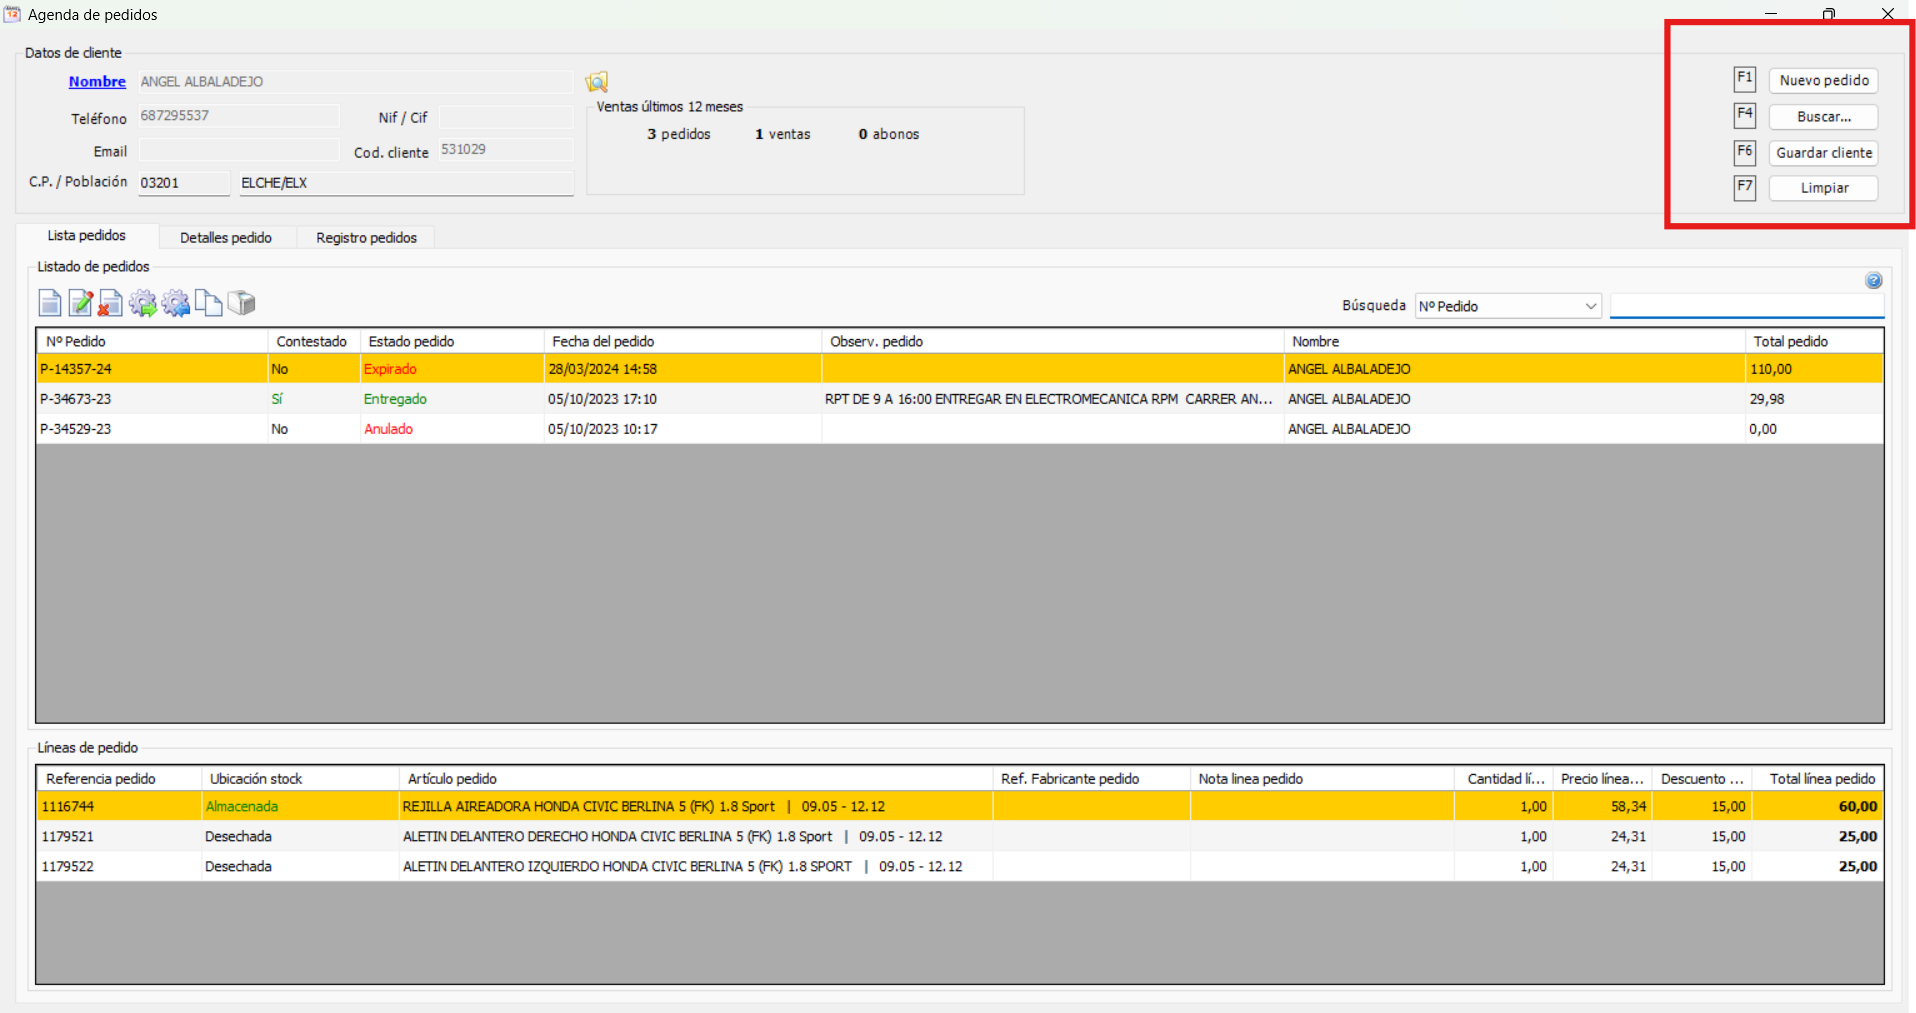The image size is (1916, 1013).
Task: Open customer search folder icon beside Nombre
Action: point(597,82)
